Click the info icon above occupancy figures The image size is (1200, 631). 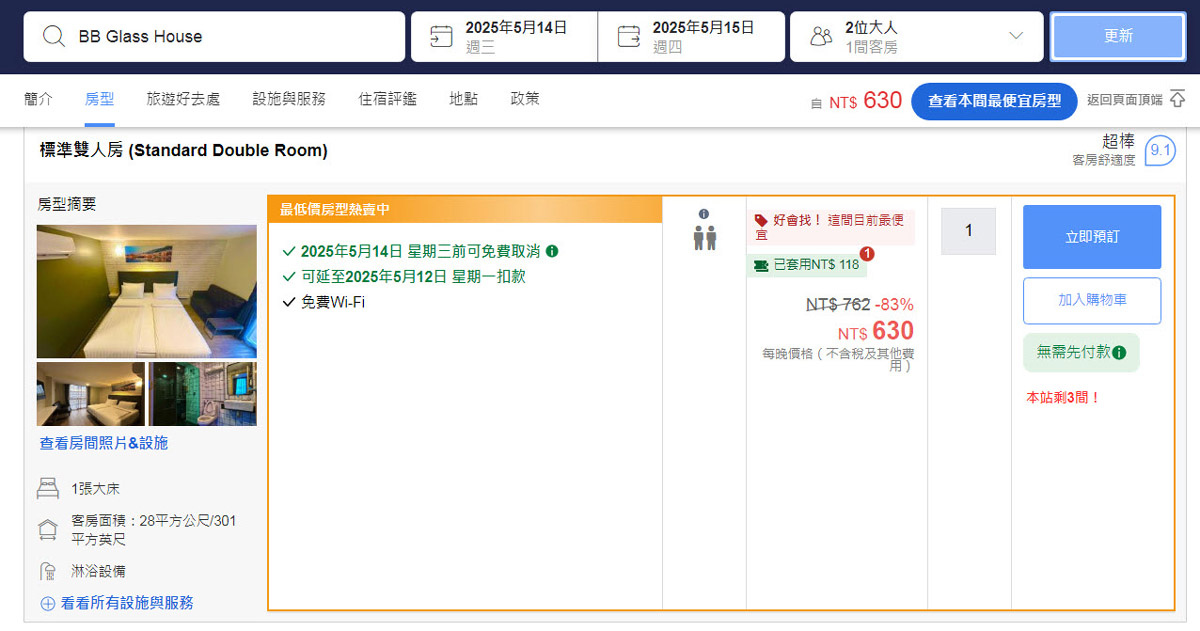[x=704, y=214]
